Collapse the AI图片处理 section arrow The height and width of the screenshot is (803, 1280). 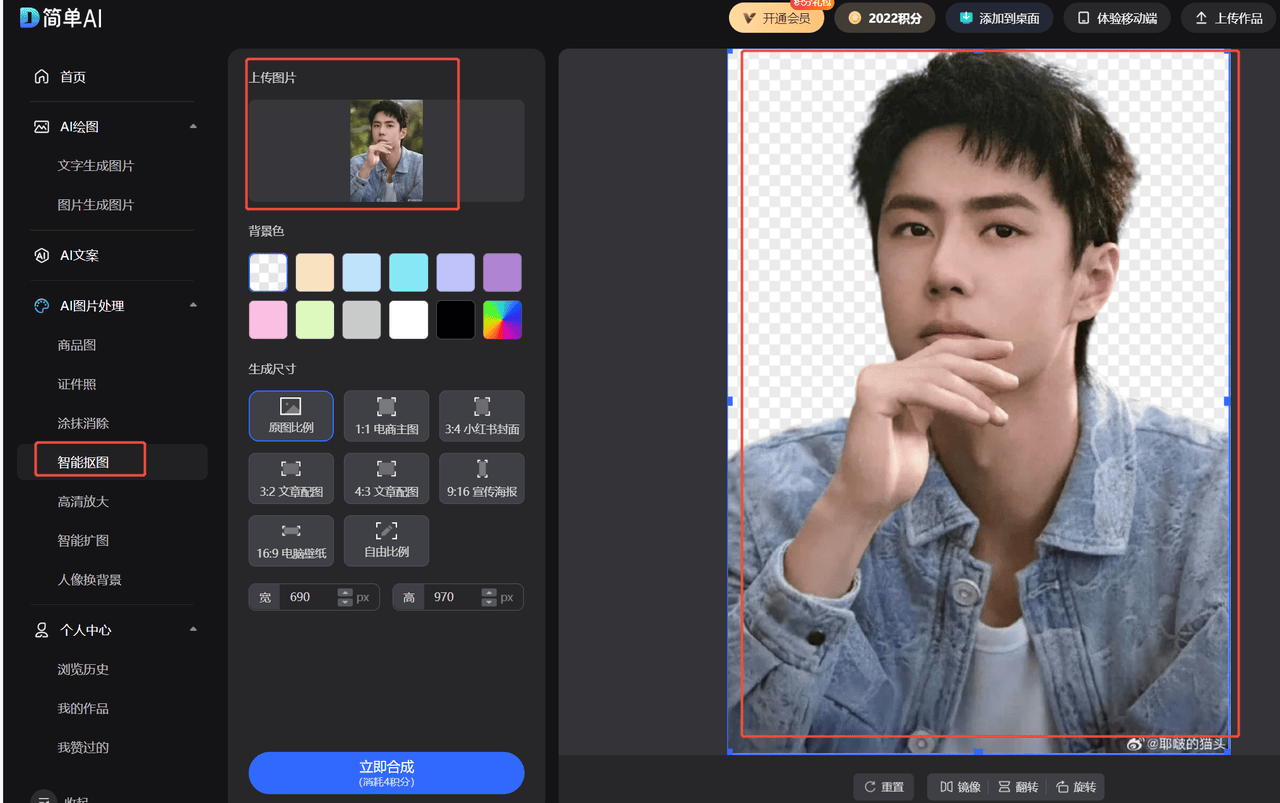click(193, 305)
